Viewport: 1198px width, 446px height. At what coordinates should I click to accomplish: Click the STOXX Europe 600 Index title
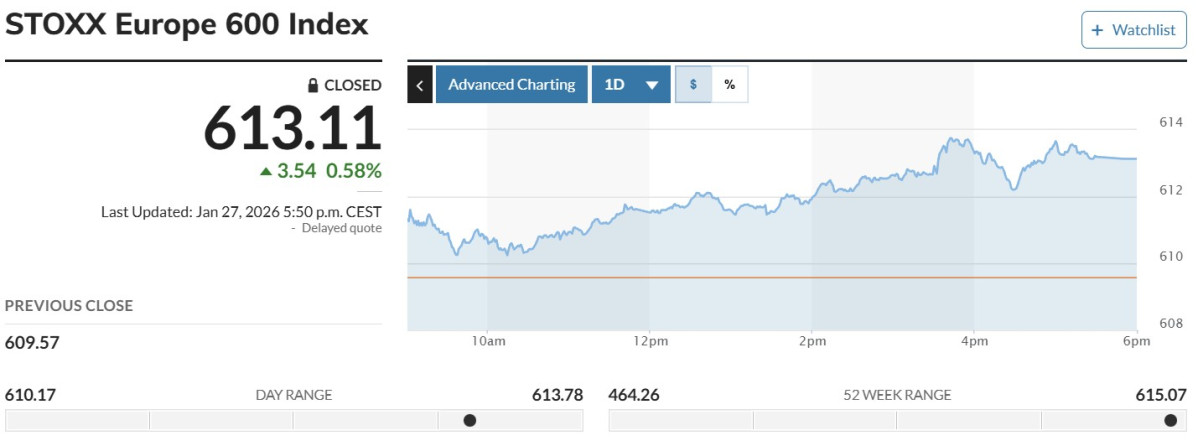(x=187, y=25)
